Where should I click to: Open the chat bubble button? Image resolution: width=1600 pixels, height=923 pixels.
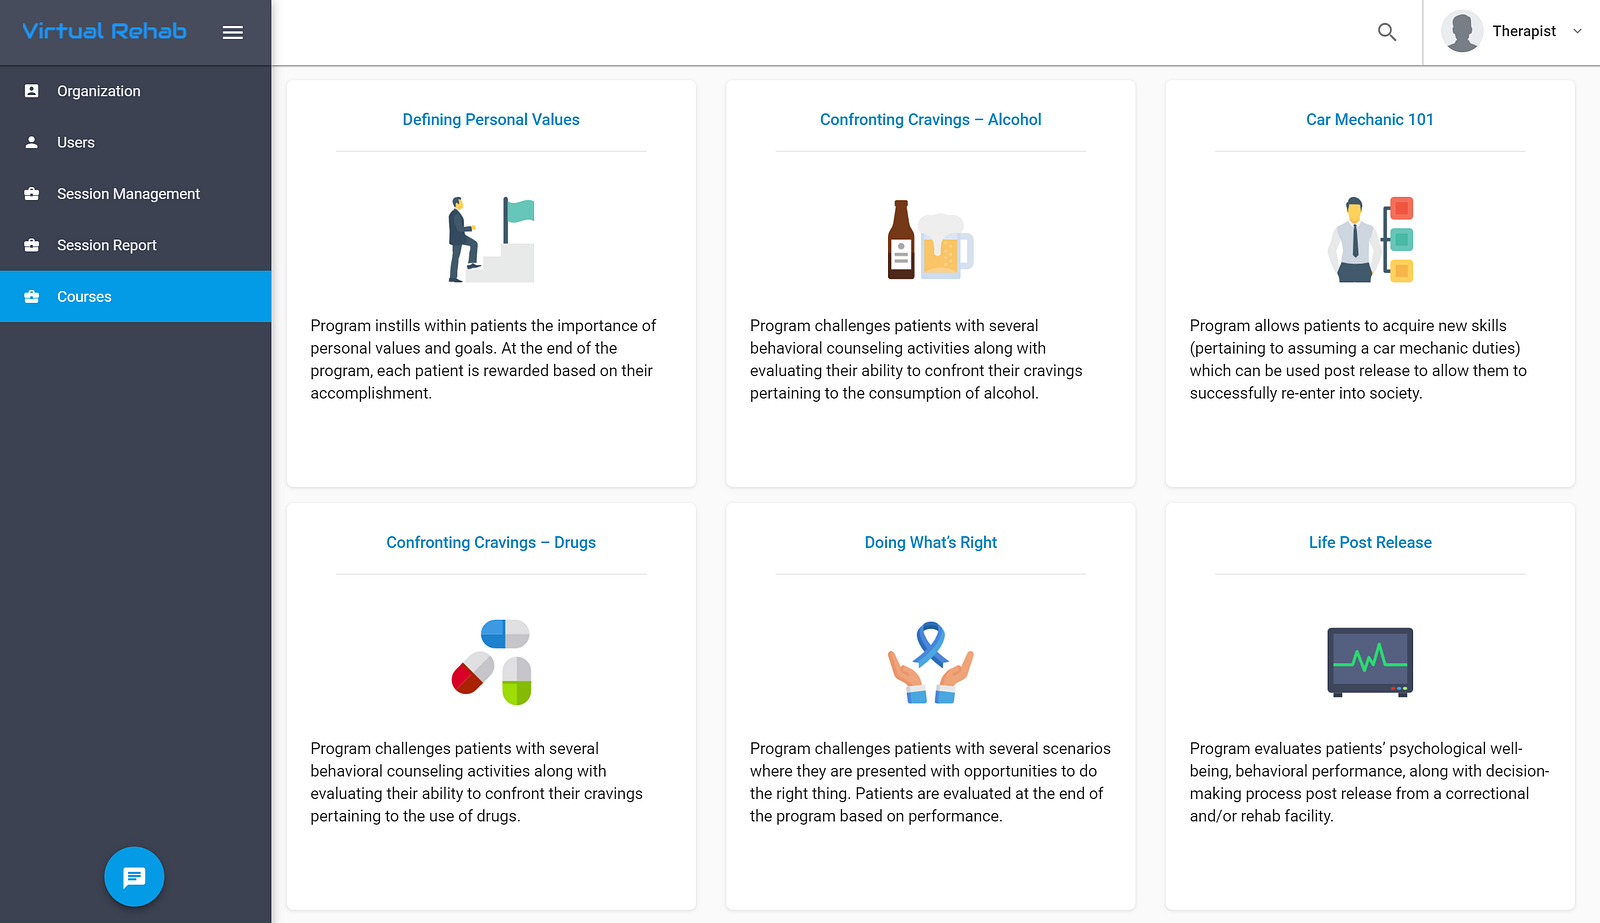point(134,877)
